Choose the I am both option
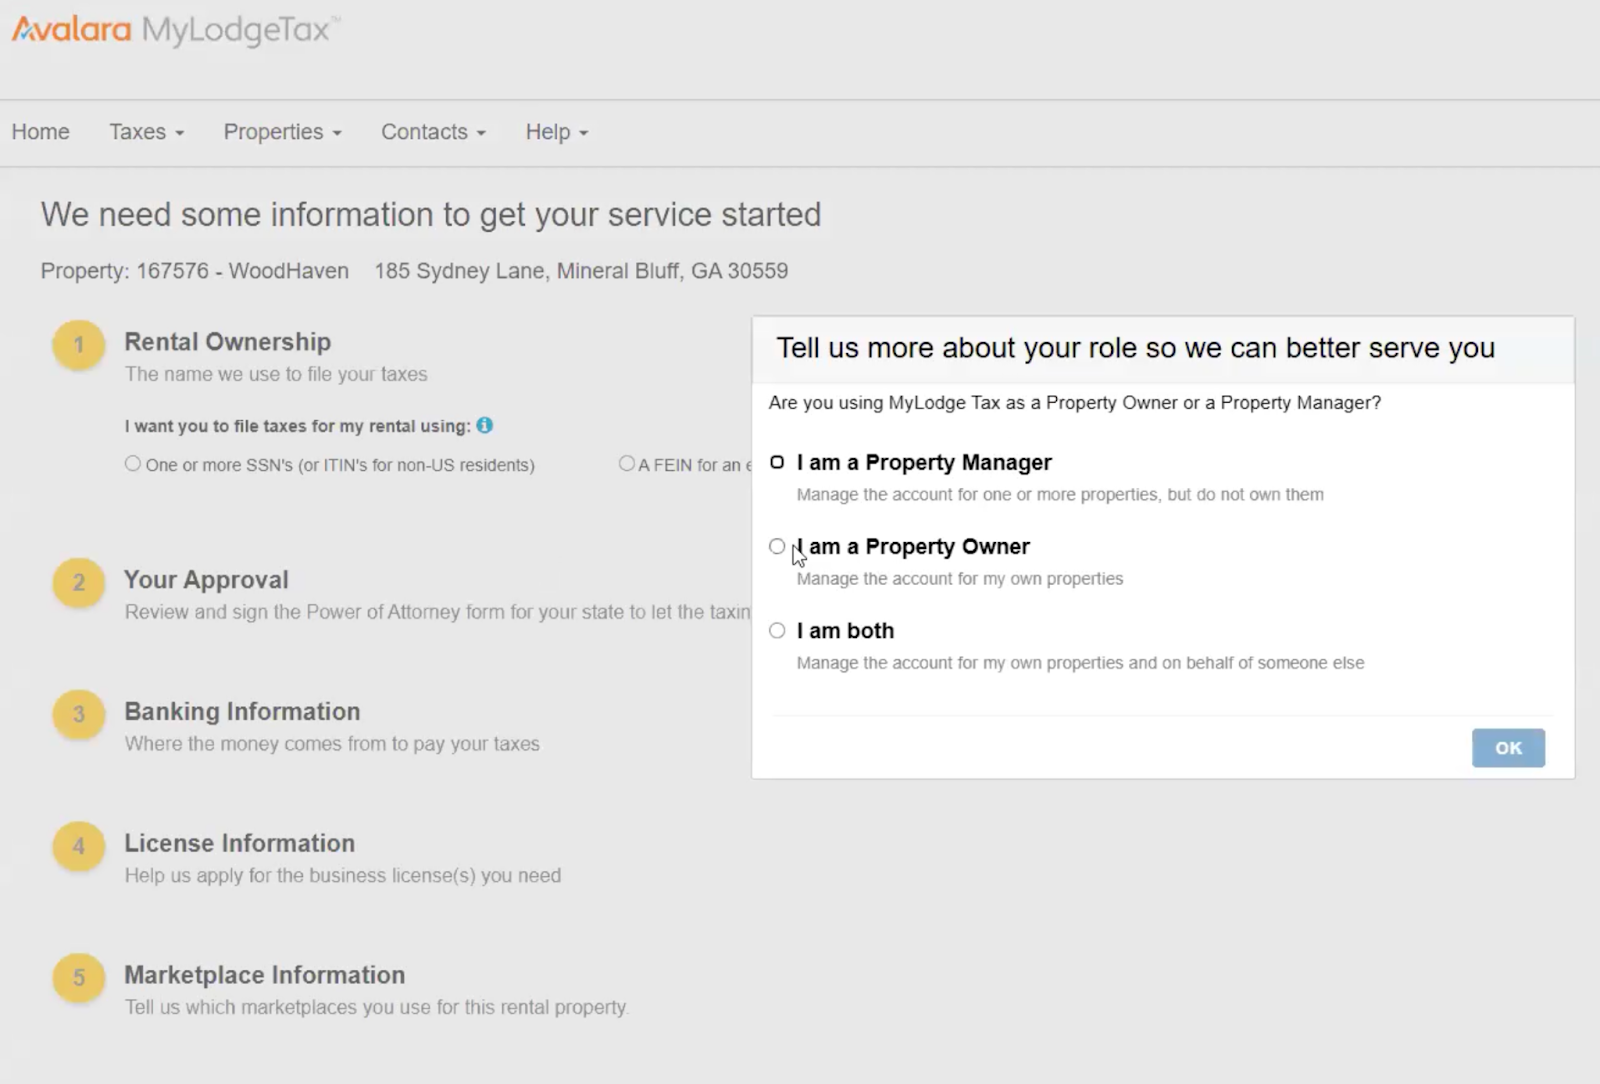 tap(777, 630)
